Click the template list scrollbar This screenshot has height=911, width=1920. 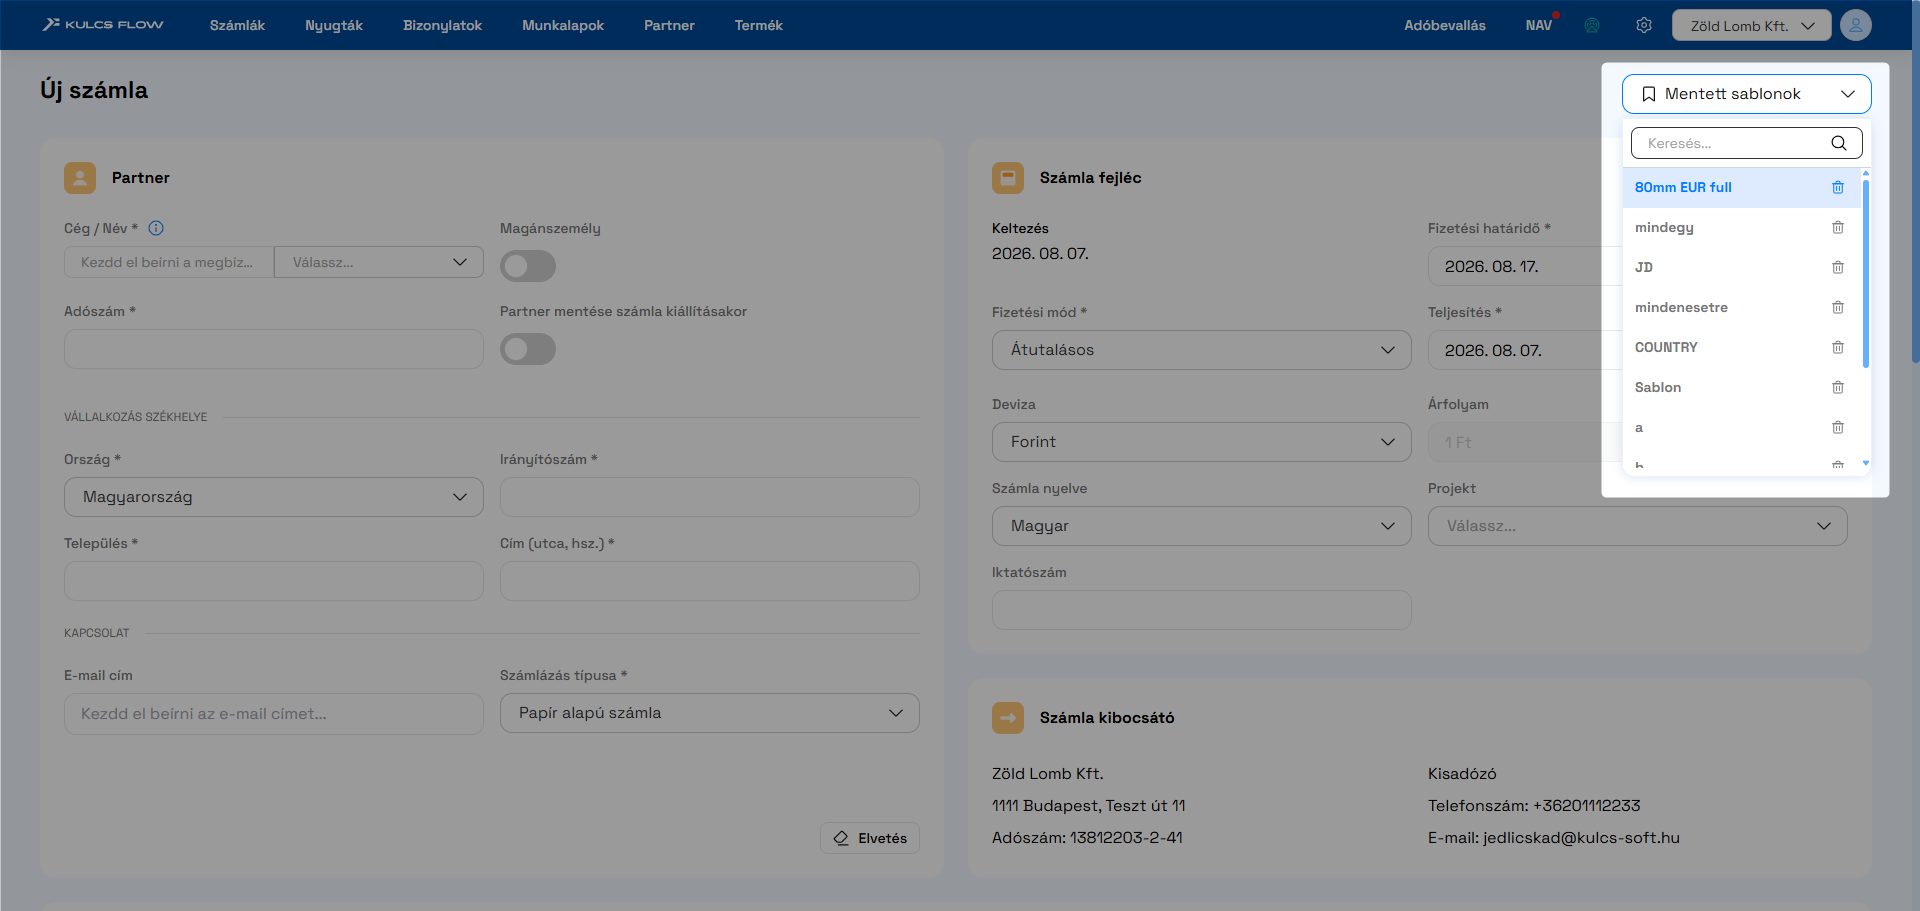[x=1866, y=273]
